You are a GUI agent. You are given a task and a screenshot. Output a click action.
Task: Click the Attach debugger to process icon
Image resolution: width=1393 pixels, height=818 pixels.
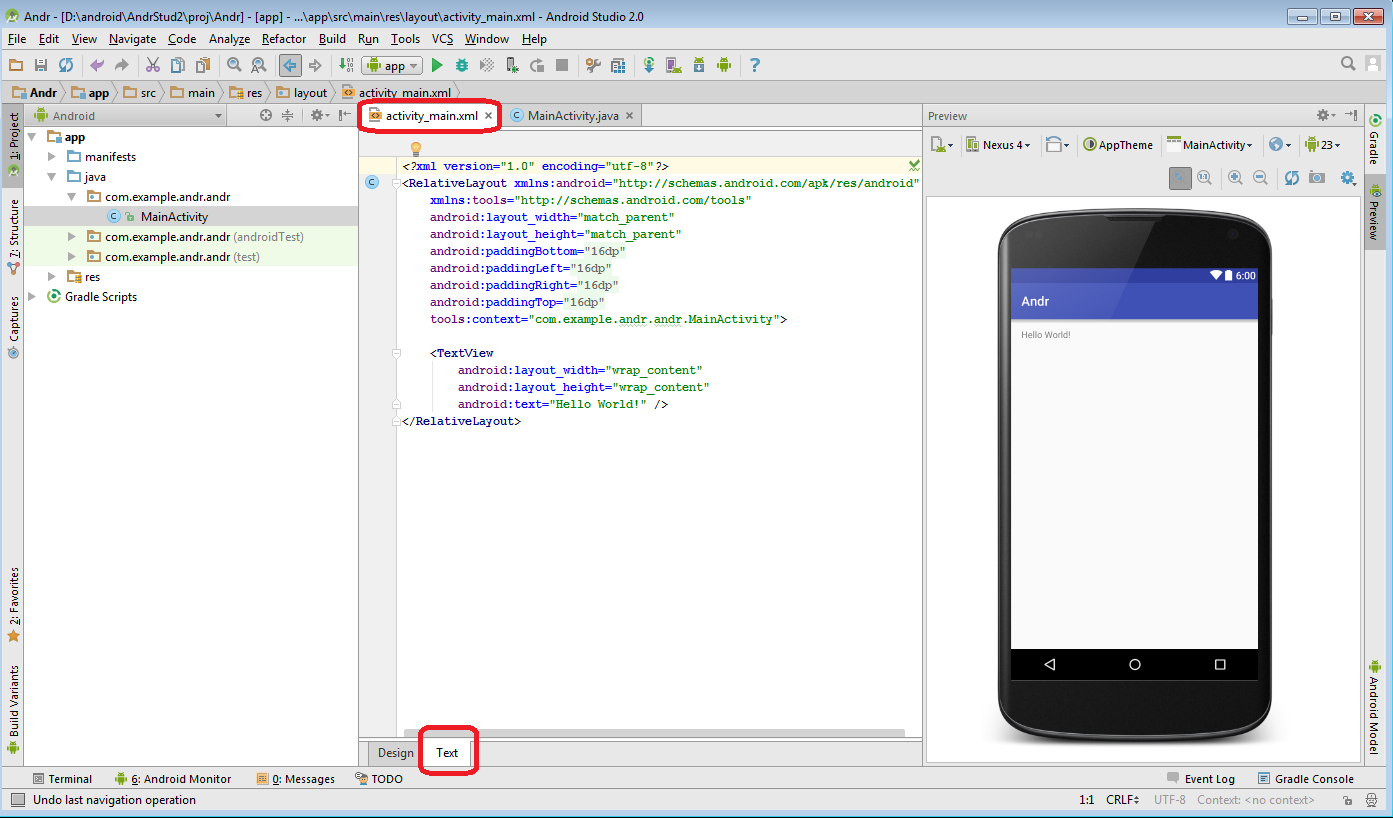pyautogui.click(x=512, y=65)
